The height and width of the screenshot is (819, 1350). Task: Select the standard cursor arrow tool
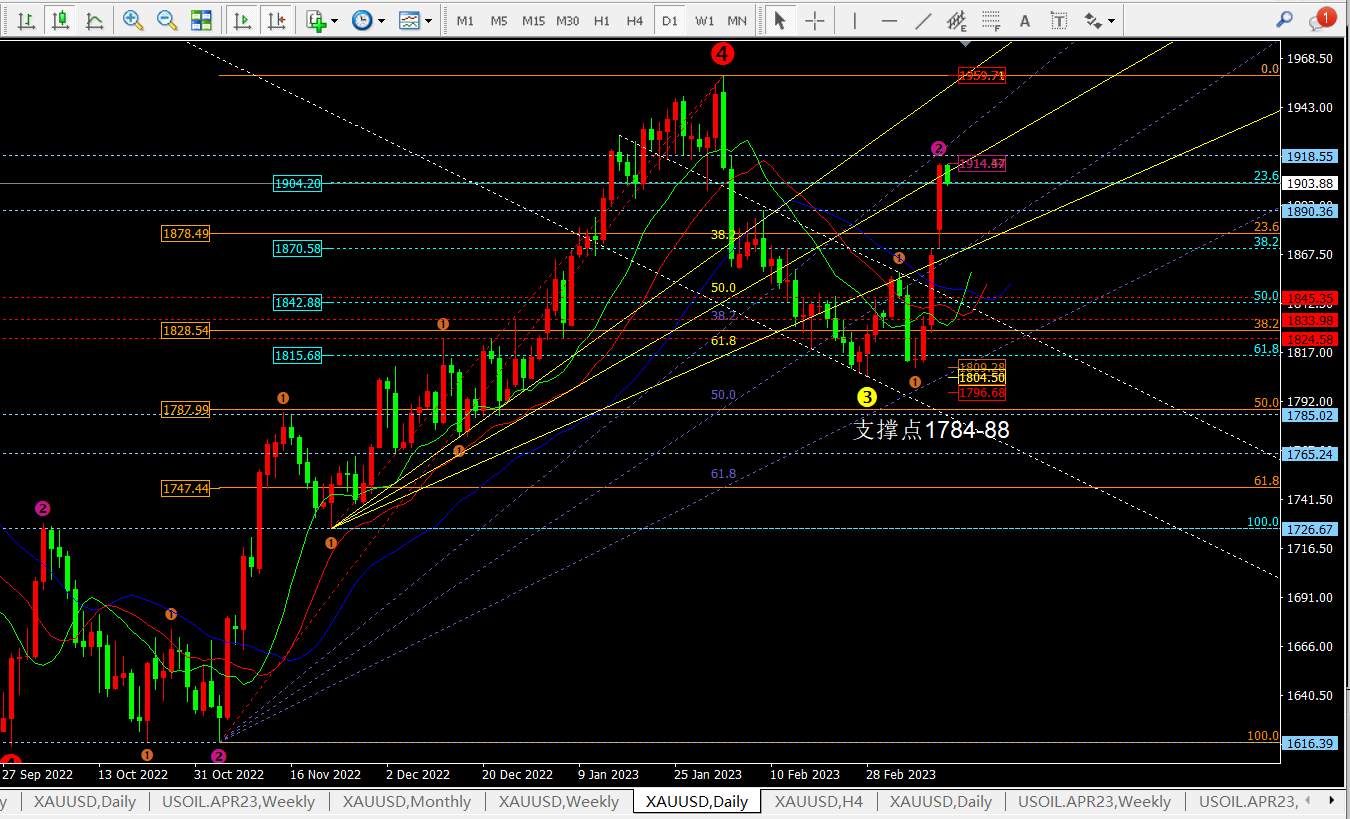click(780, 20)
